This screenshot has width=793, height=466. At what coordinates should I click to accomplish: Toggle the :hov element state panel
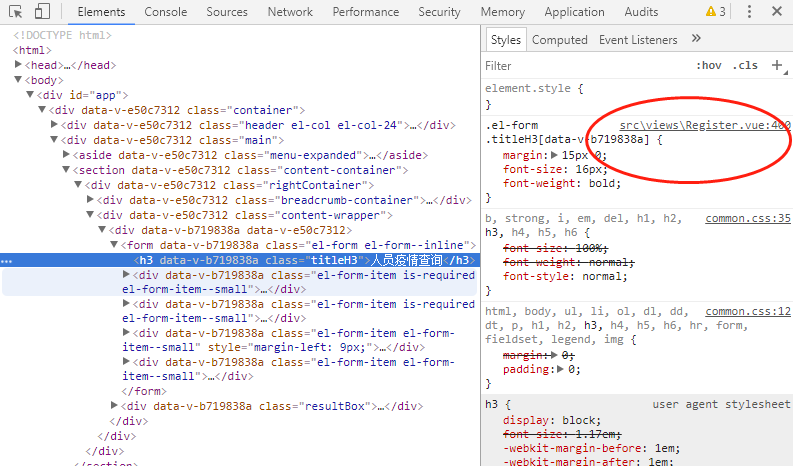(709, 65)
